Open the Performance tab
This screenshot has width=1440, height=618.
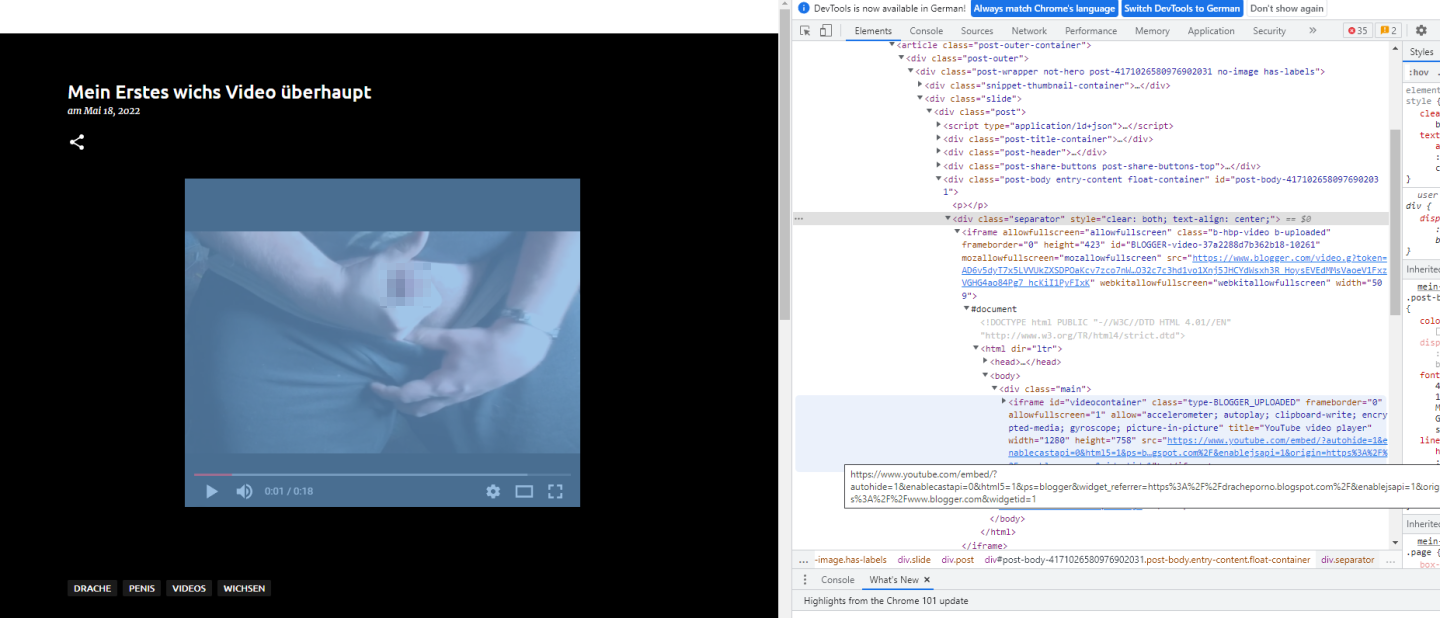coord(1091,31)
